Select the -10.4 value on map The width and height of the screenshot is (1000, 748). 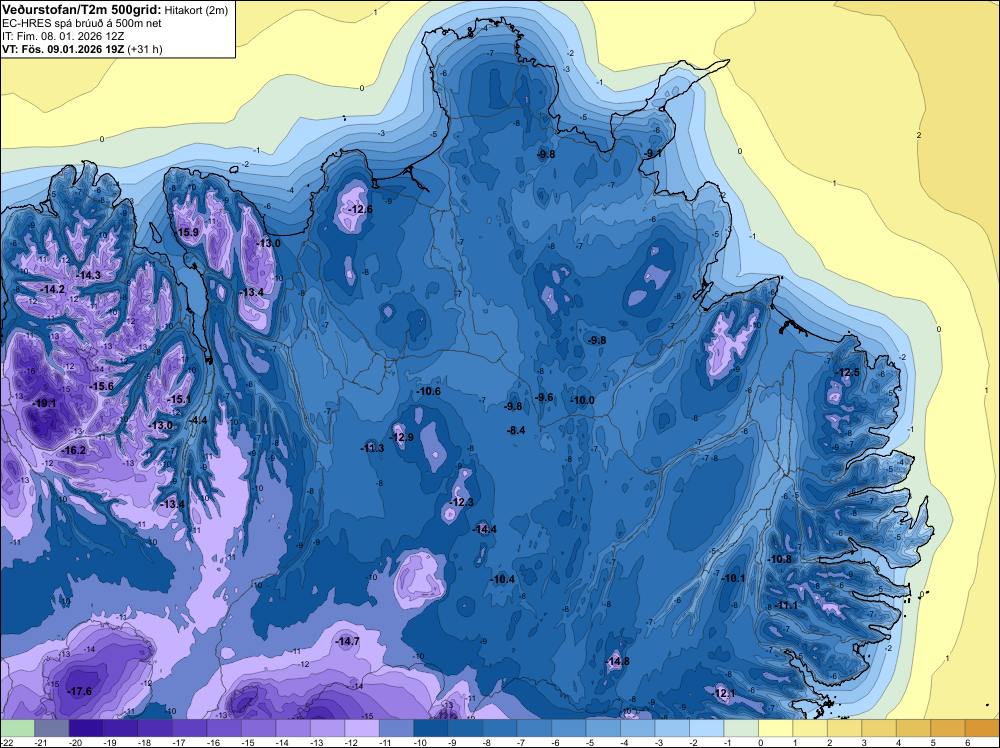[x=503, y=579]
